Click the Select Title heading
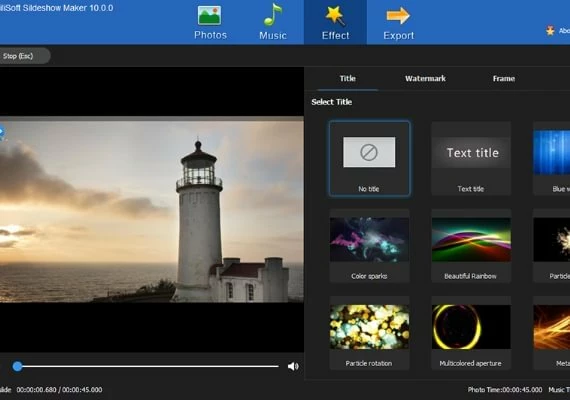The height and width of the screenshot is (400, 570). (x=332, y=102)
